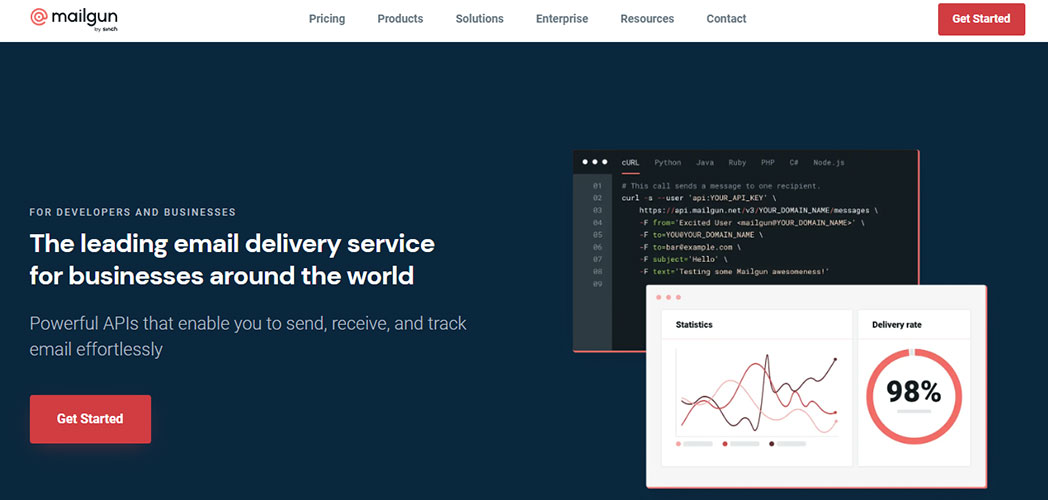Viewport: 1048px width, 500px height.
Task: Switch to the Java code tab
Action: click(x=704, y=162)
